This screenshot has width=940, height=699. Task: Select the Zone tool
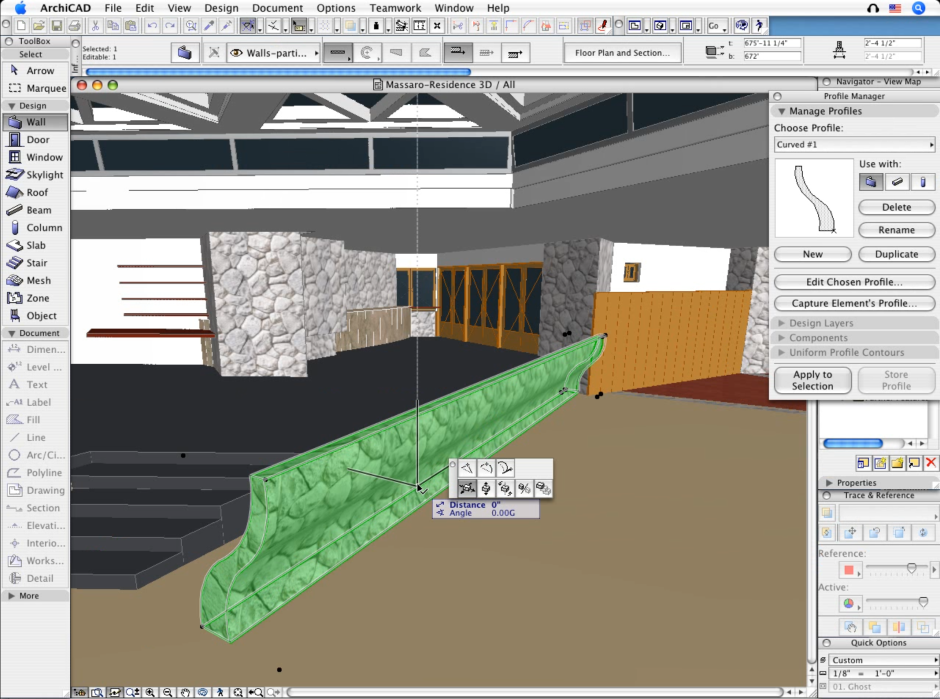35,298
